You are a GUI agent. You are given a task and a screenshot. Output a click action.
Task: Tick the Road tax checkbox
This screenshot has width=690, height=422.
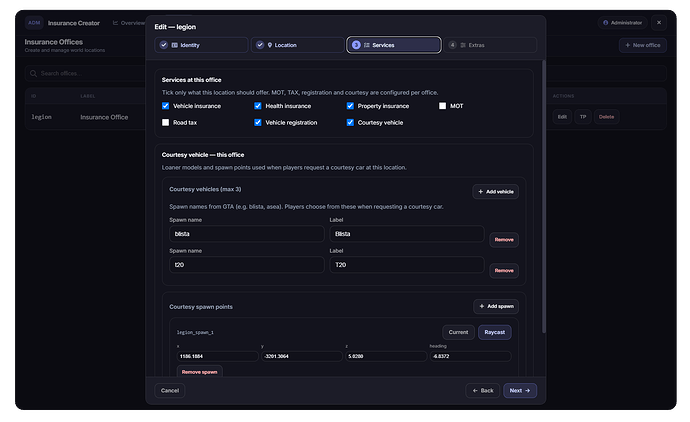(x=165, y=123)
